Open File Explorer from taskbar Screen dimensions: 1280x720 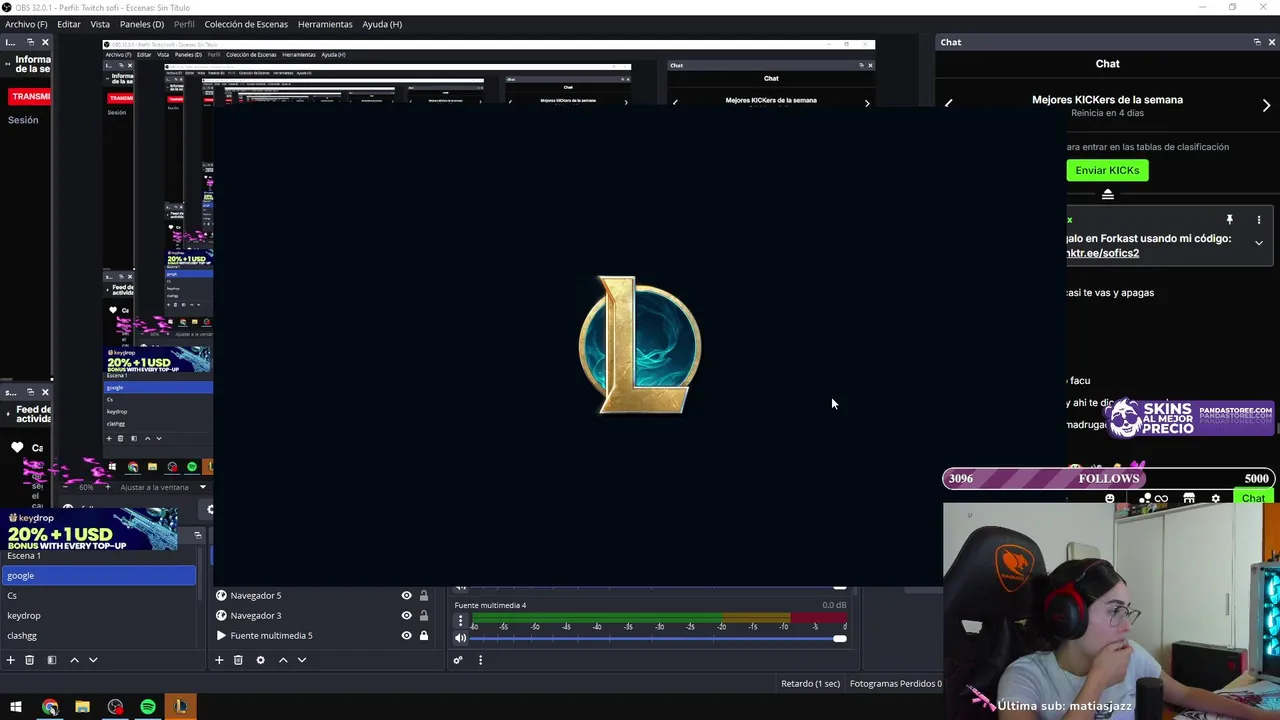tap(83, 707)
